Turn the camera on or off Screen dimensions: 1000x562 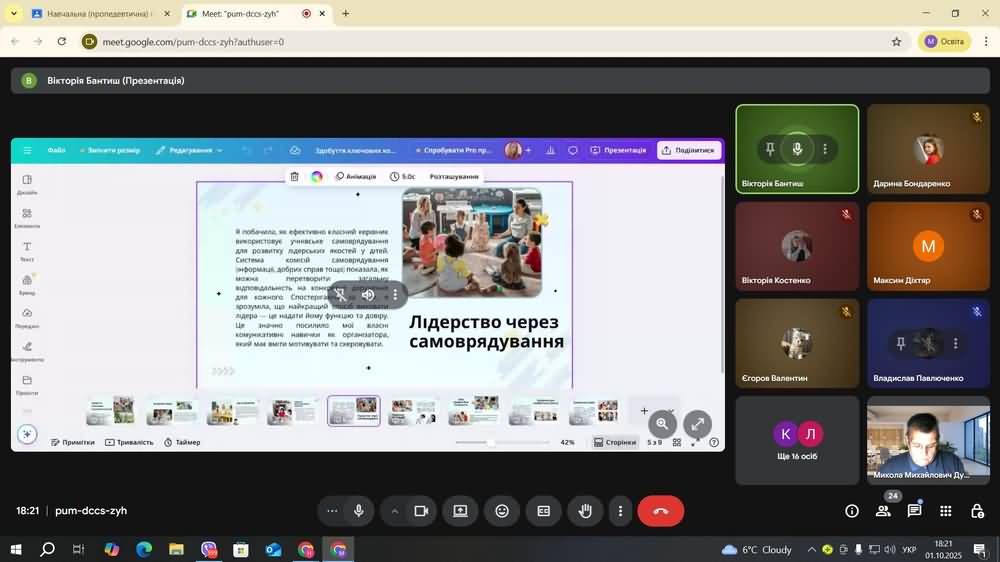pos(421,511)
